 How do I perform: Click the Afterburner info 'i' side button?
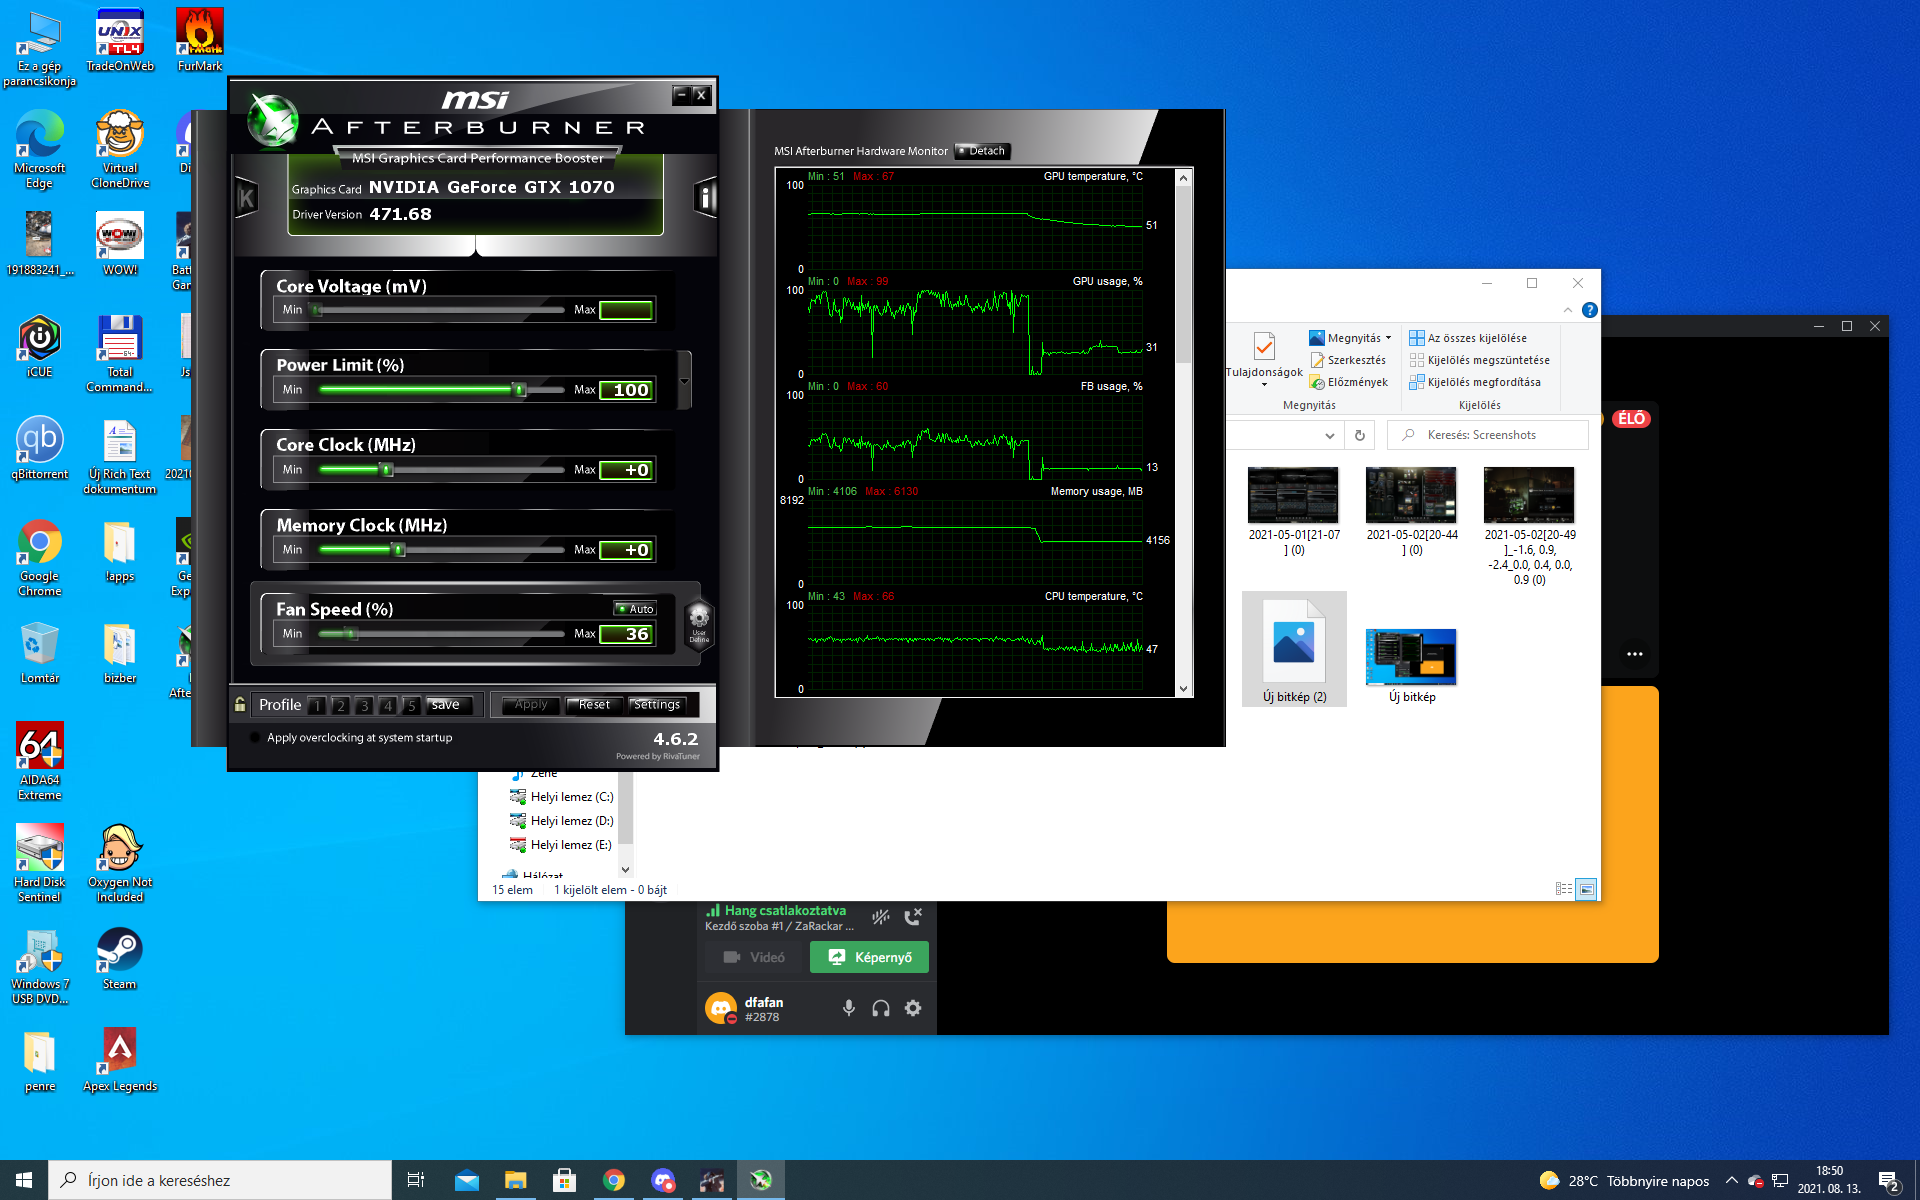(705, 197)
